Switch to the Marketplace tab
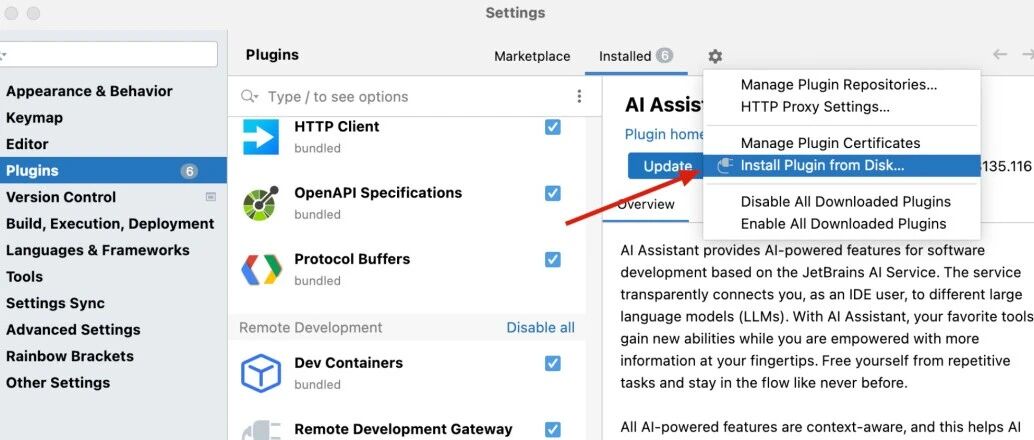This screenshot has height=440, width=1034. coord(532,56)
